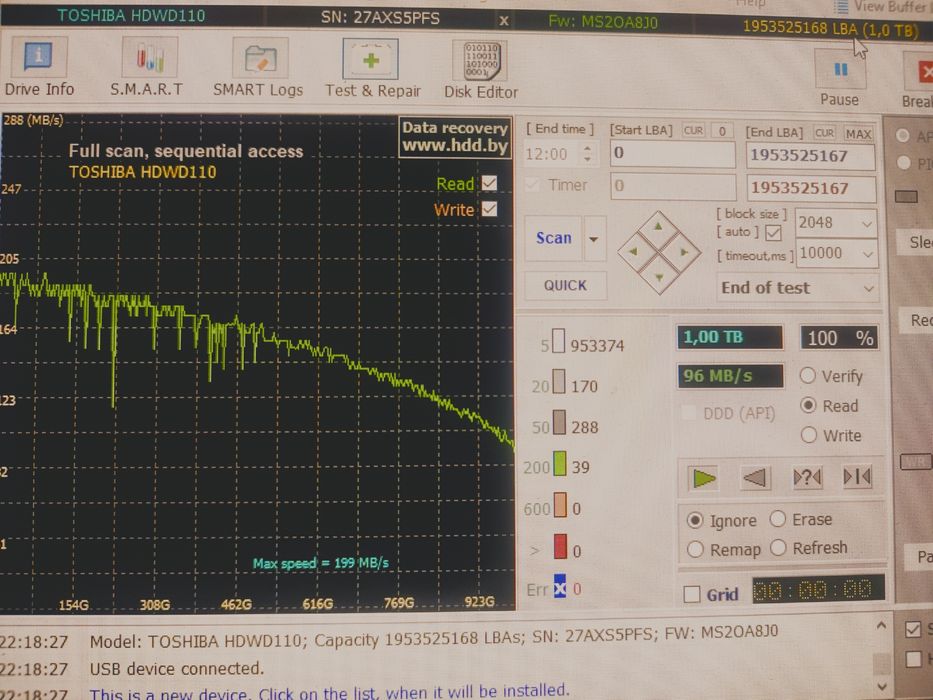Select Ignore bad block action
This screenshot has width=933, height=700.
695,520
